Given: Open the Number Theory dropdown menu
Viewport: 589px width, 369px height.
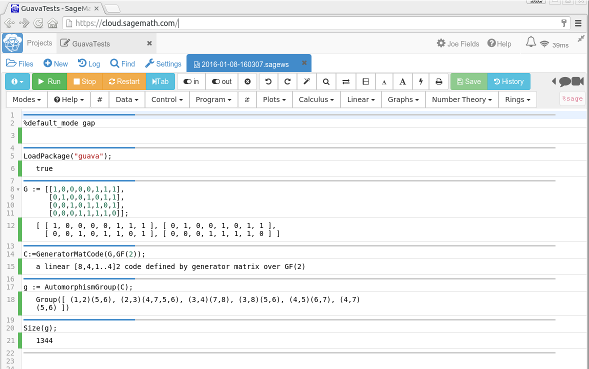Looking at the screenshot, I should coord(462,100).
